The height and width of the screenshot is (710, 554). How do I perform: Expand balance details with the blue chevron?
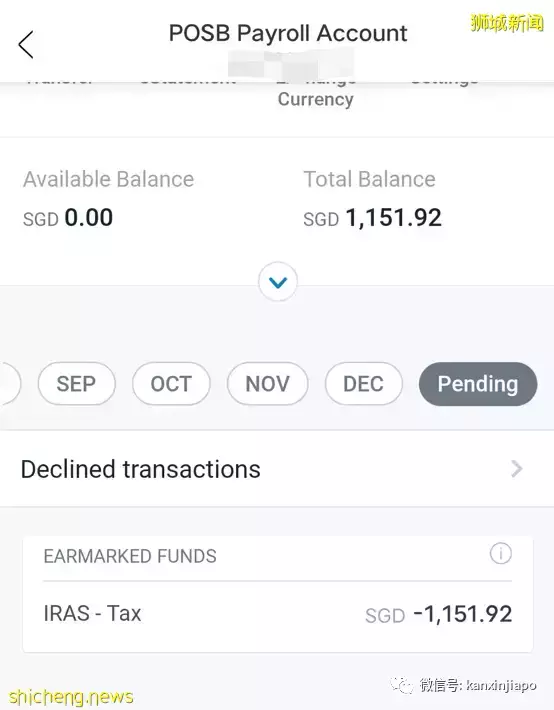pyautogui.click(x=278, y=282)
